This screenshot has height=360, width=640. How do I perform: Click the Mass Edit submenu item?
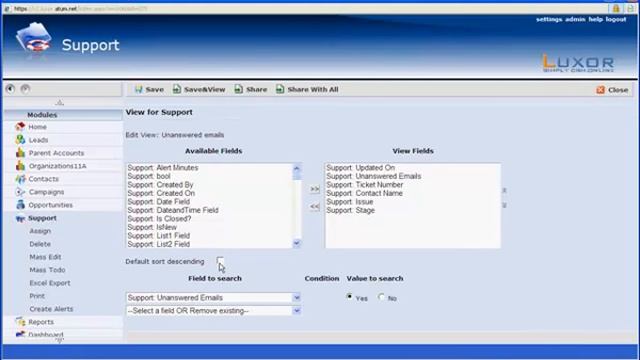coord(45,257)
